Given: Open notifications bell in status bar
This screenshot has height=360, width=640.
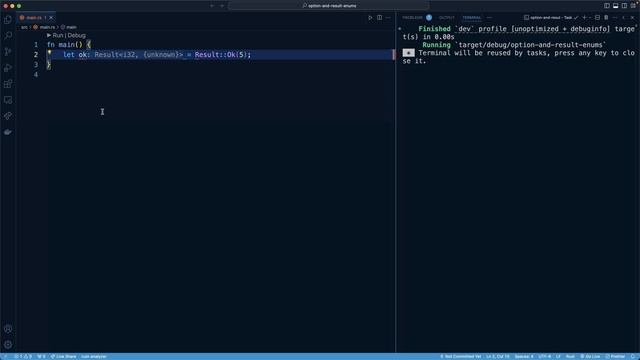Looking at the screenshot, I should click(633, 356).
